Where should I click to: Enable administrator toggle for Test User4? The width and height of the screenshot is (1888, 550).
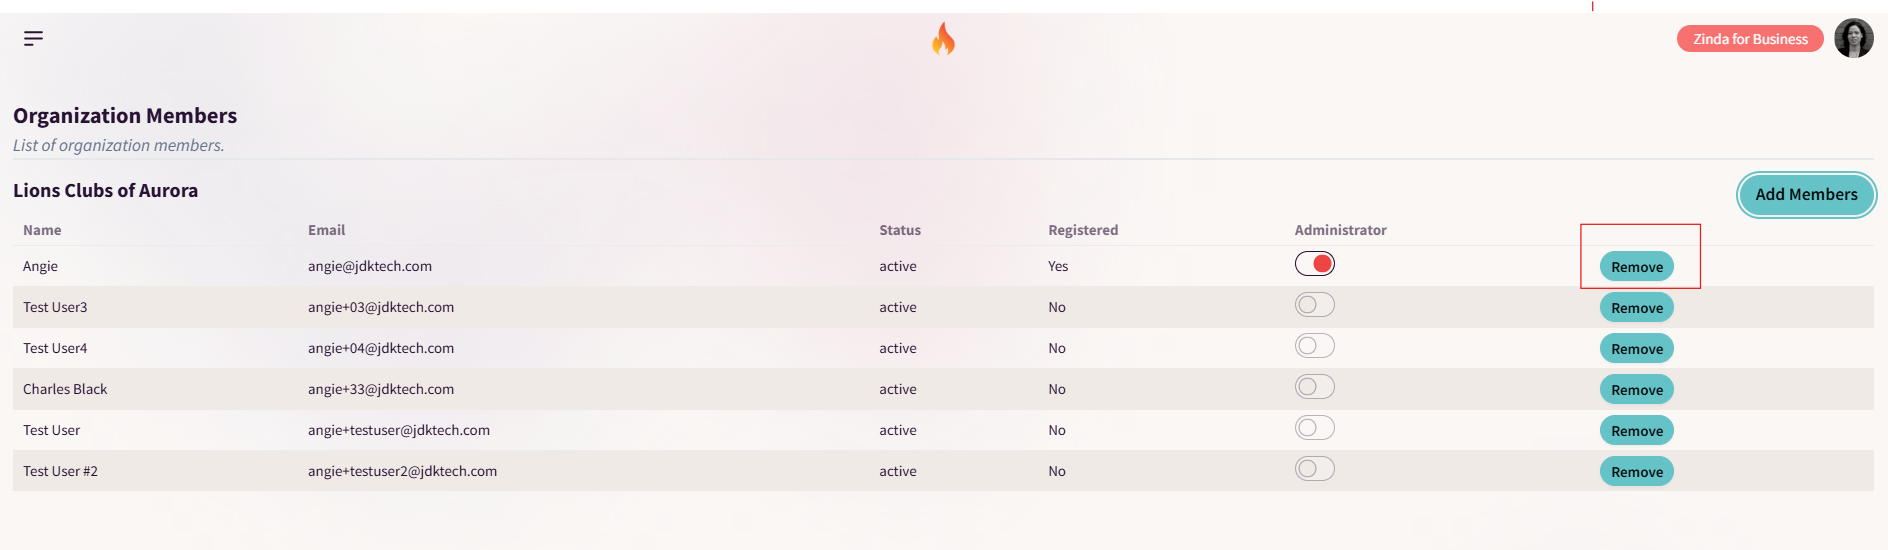(1314, 346)
